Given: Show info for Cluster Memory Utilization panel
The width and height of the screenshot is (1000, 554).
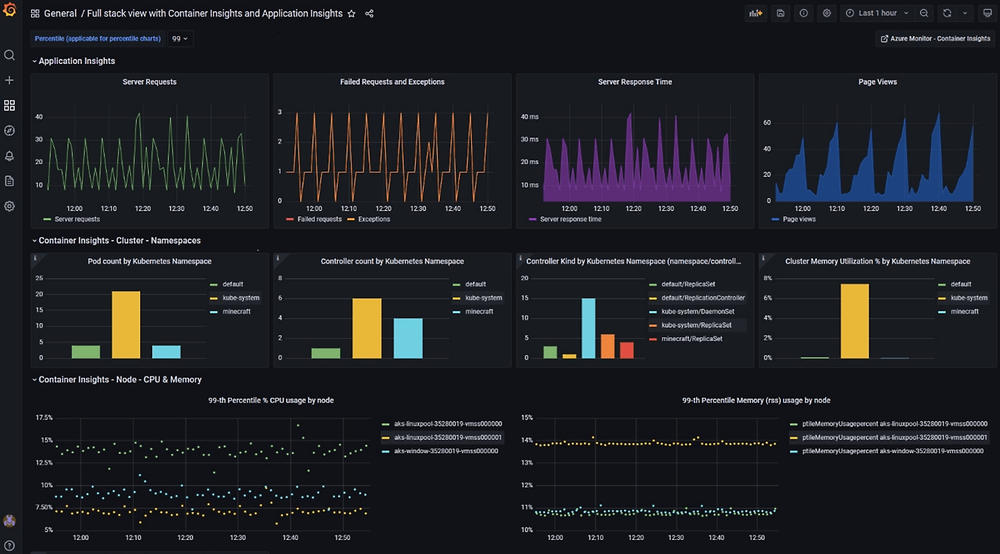Looking at the screenshot, I should (x=763, y=258).
